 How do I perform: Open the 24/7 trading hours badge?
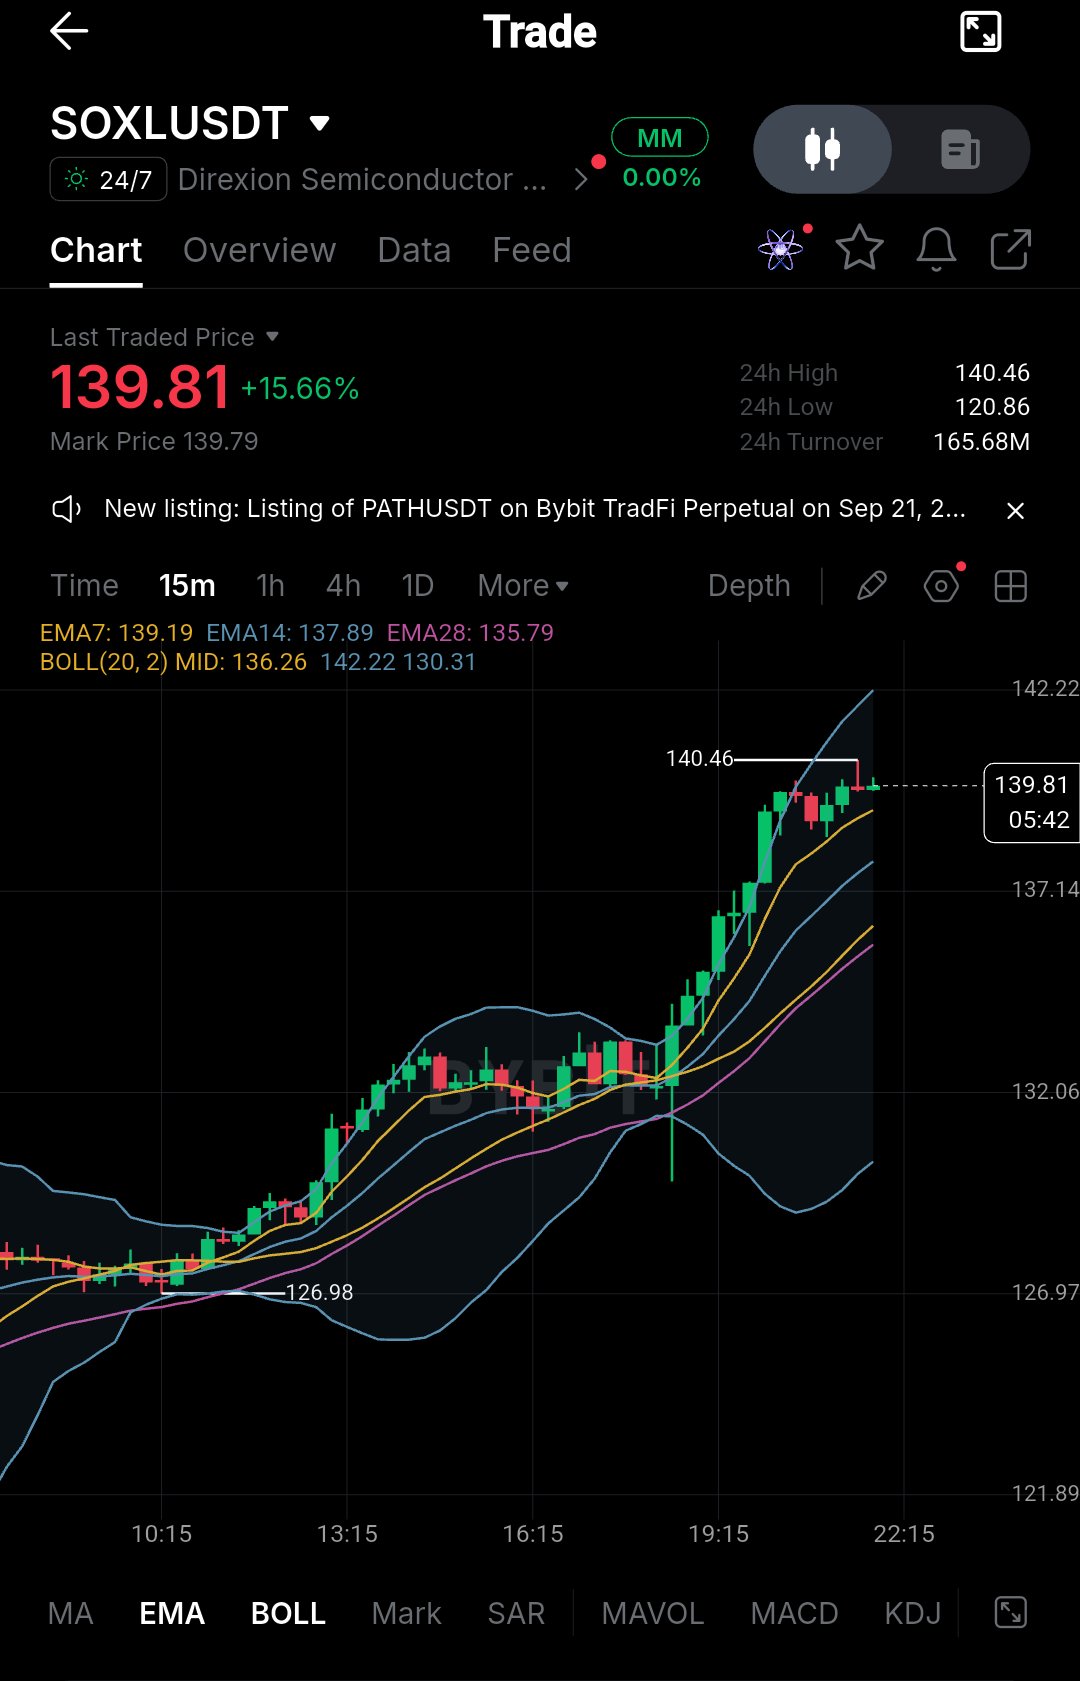coord(109,180)
